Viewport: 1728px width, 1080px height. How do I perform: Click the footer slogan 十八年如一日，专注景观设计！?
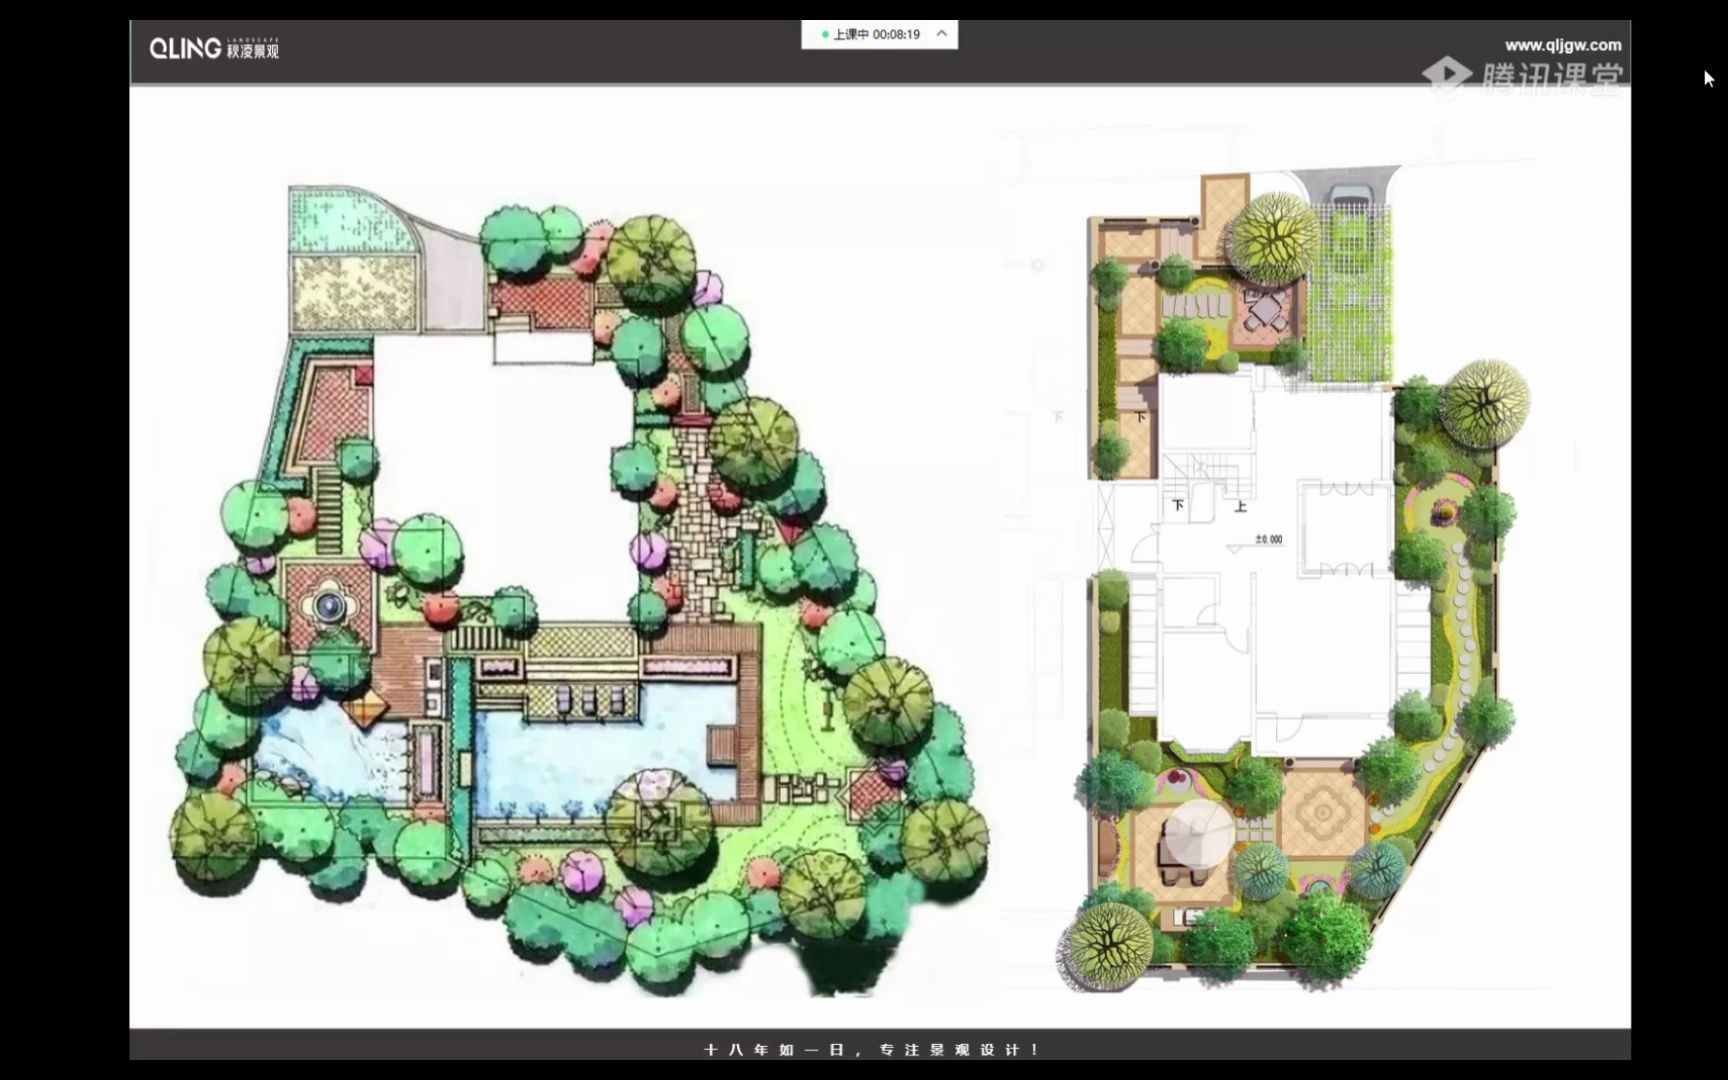click(872, 1049)
